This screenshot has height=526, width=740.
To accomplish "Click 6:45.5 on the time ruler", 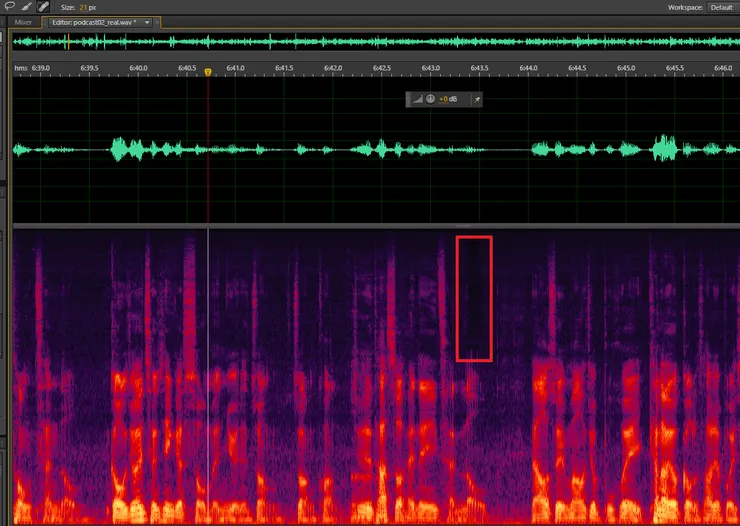I will 675,68.
